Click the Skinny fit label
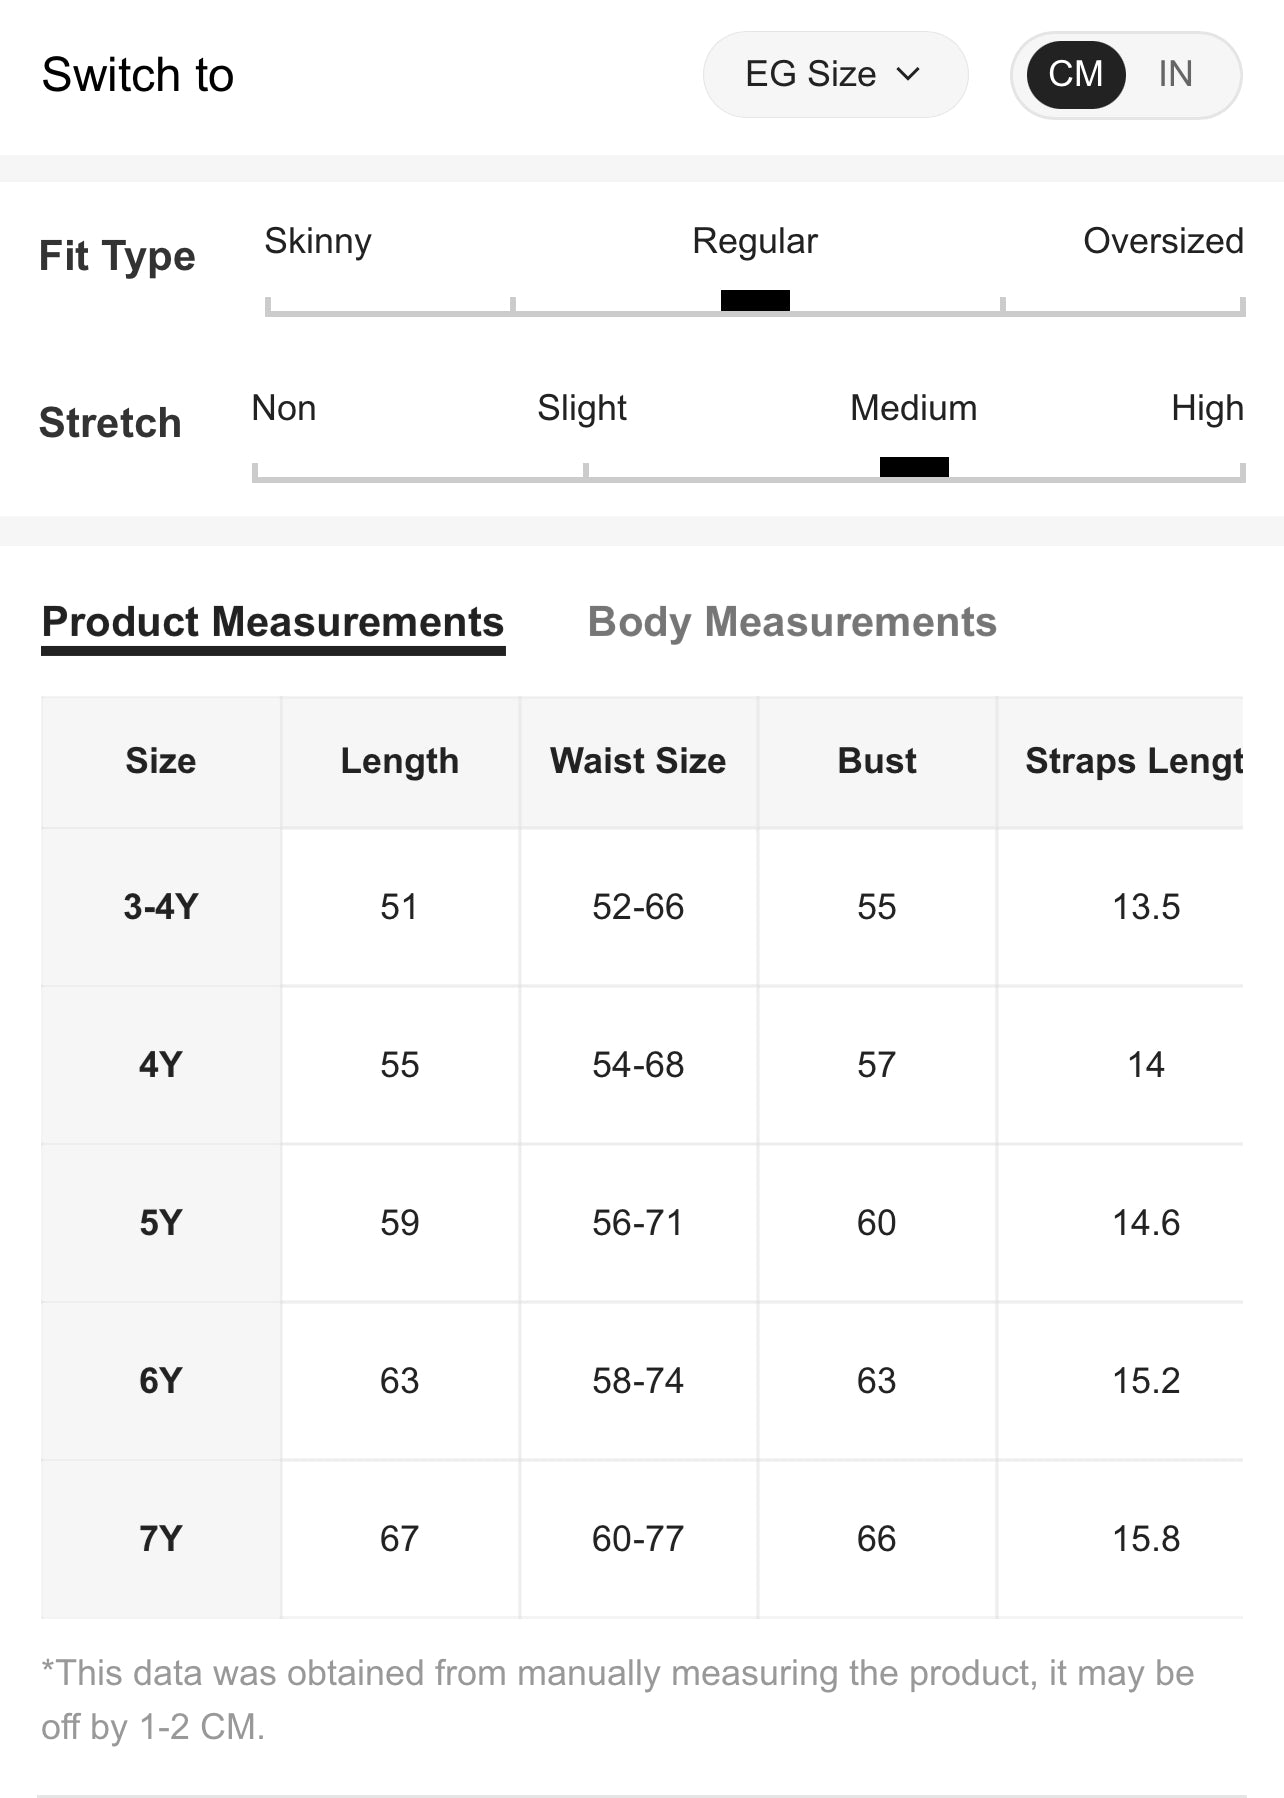This screenshot has height=1798, width=1284. coord(318,241)
